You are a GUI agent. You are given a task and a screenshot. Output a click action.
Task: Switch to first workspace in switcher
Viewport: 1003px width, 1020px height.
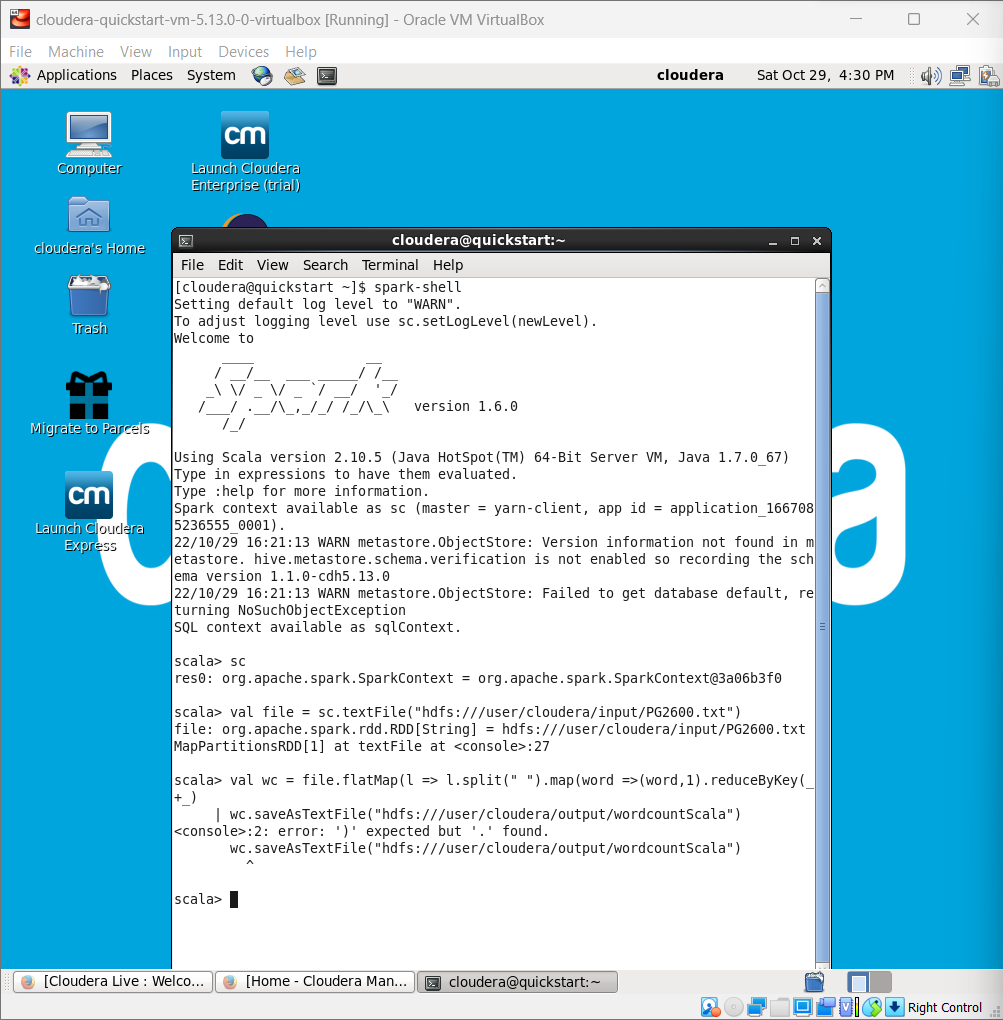coord(859,982)
